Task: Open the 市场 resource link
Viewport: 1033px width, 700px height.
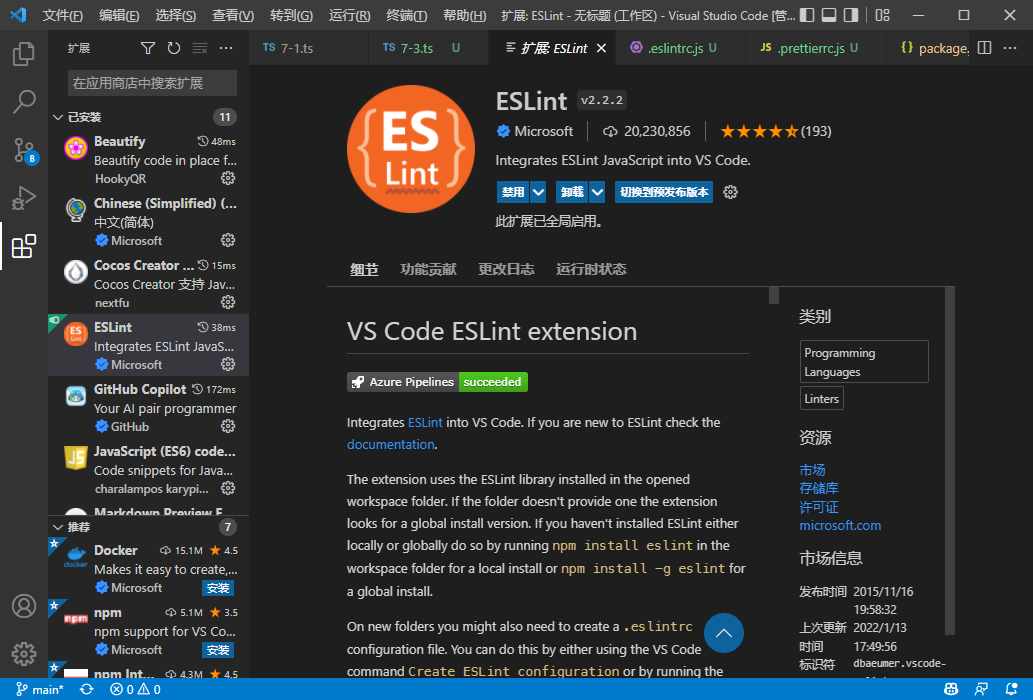Action: [x=812, y=470]
